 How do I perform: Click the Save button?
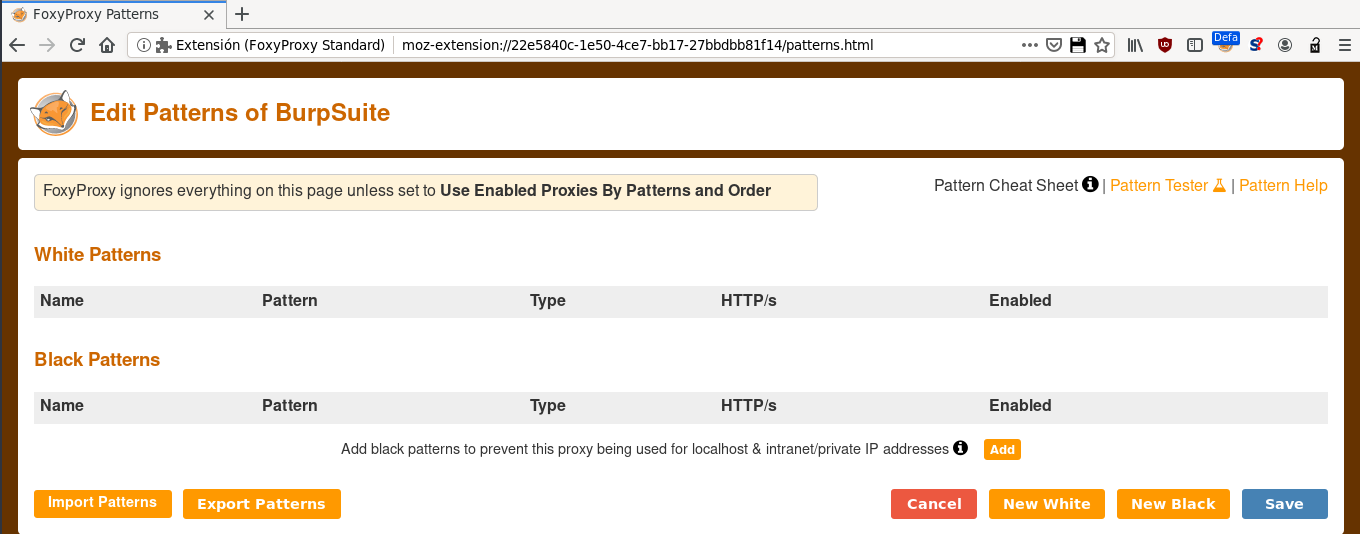coord(1285,504)
